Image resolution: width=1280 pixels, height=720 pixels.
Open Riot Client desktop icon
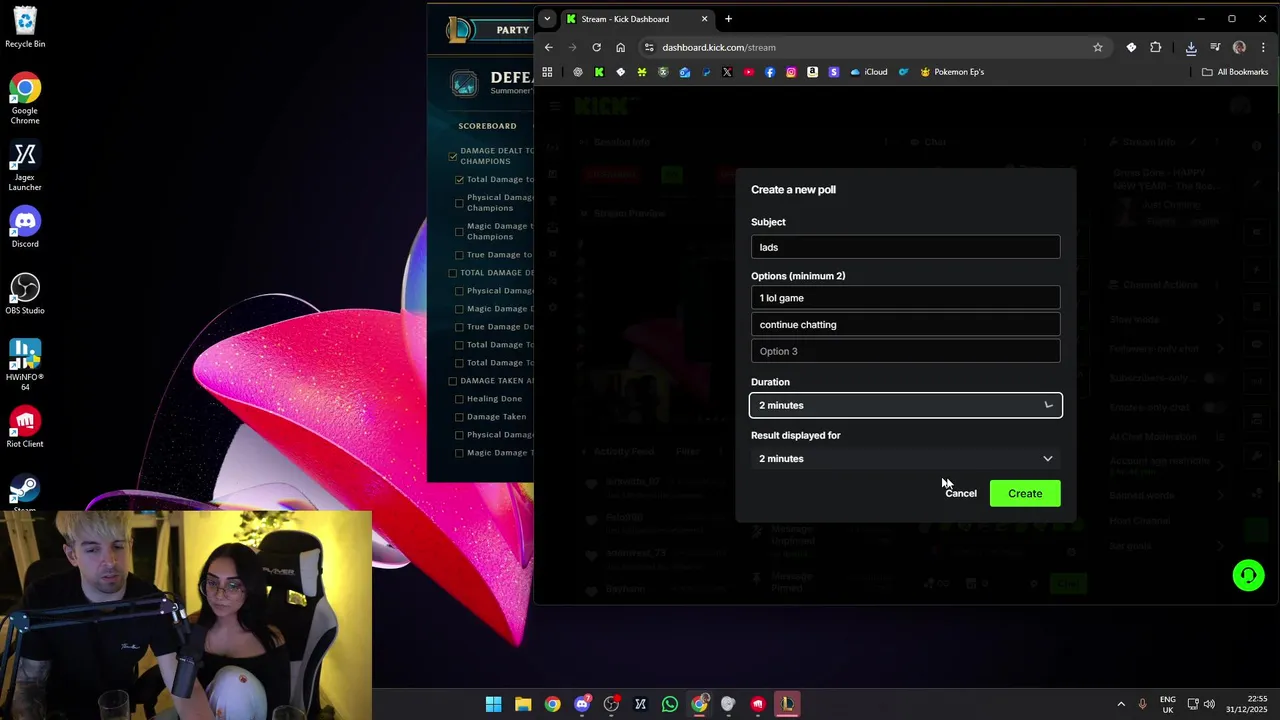click(25, 428)
